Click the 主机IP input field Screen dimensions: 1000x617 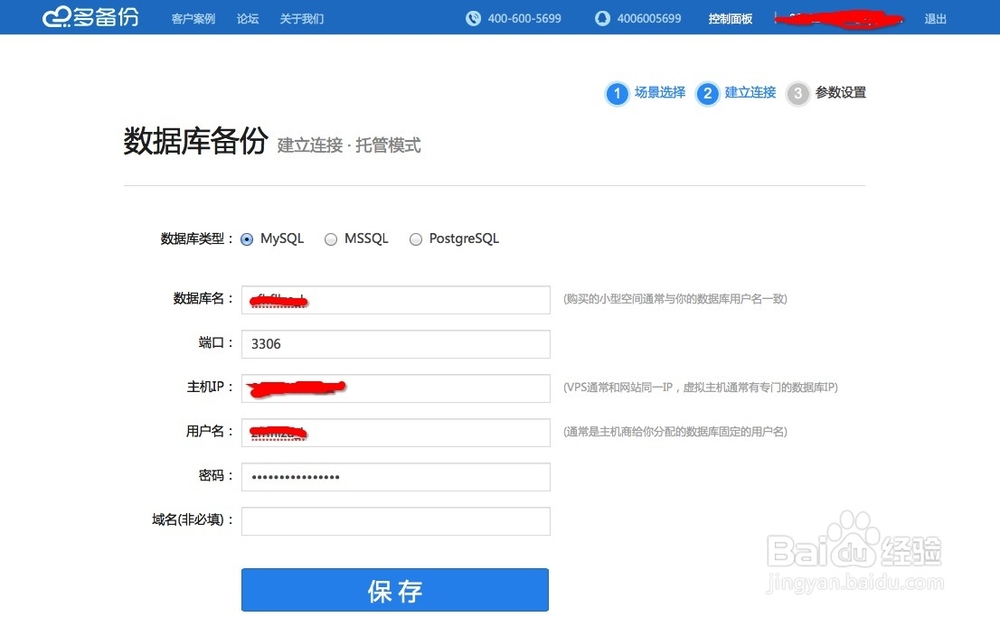(x=395, y=388)
